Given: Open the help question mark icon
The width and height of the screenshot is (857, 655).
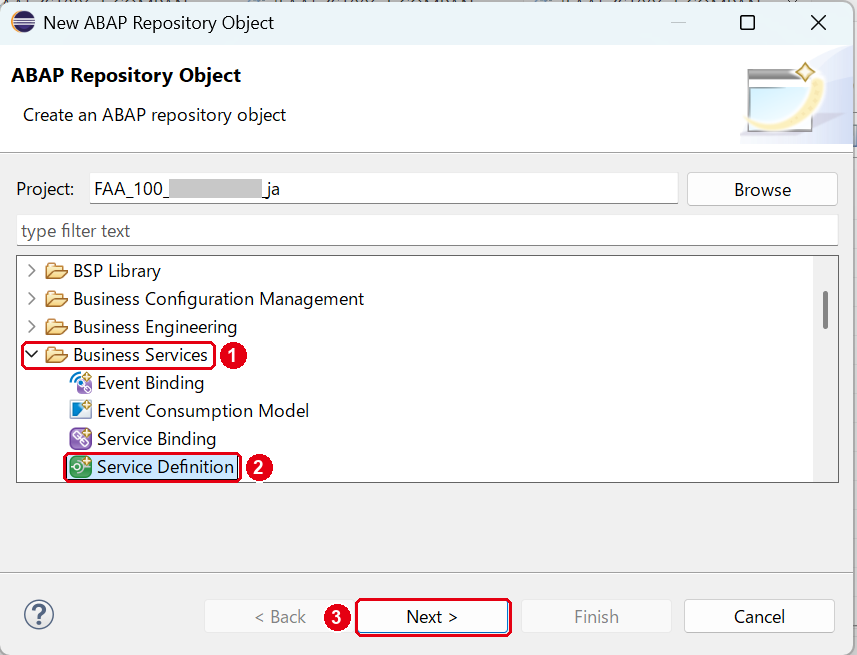Looking at the screenshot, I should coord(39,615).
